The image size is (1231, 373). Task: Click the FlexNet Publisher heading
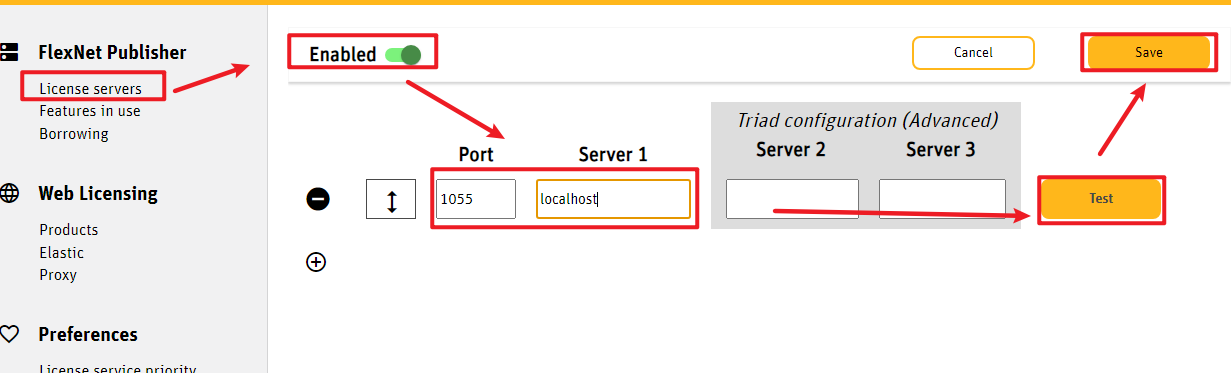112,52
